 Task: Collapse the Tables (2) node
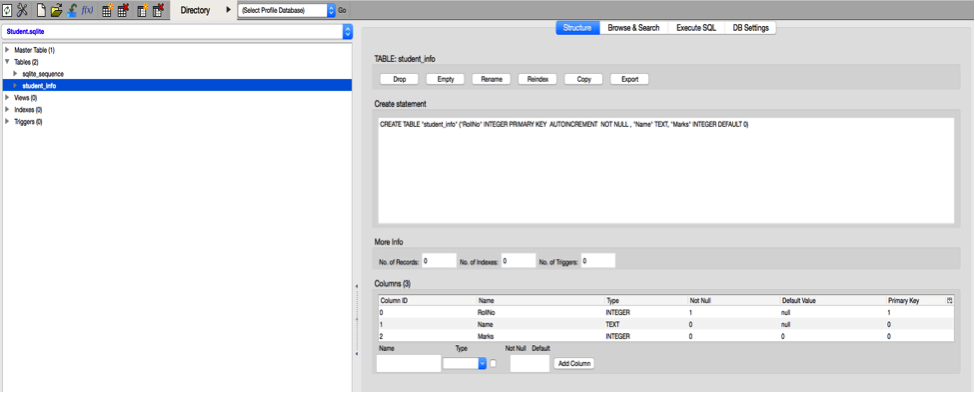(x=7, y=62)
